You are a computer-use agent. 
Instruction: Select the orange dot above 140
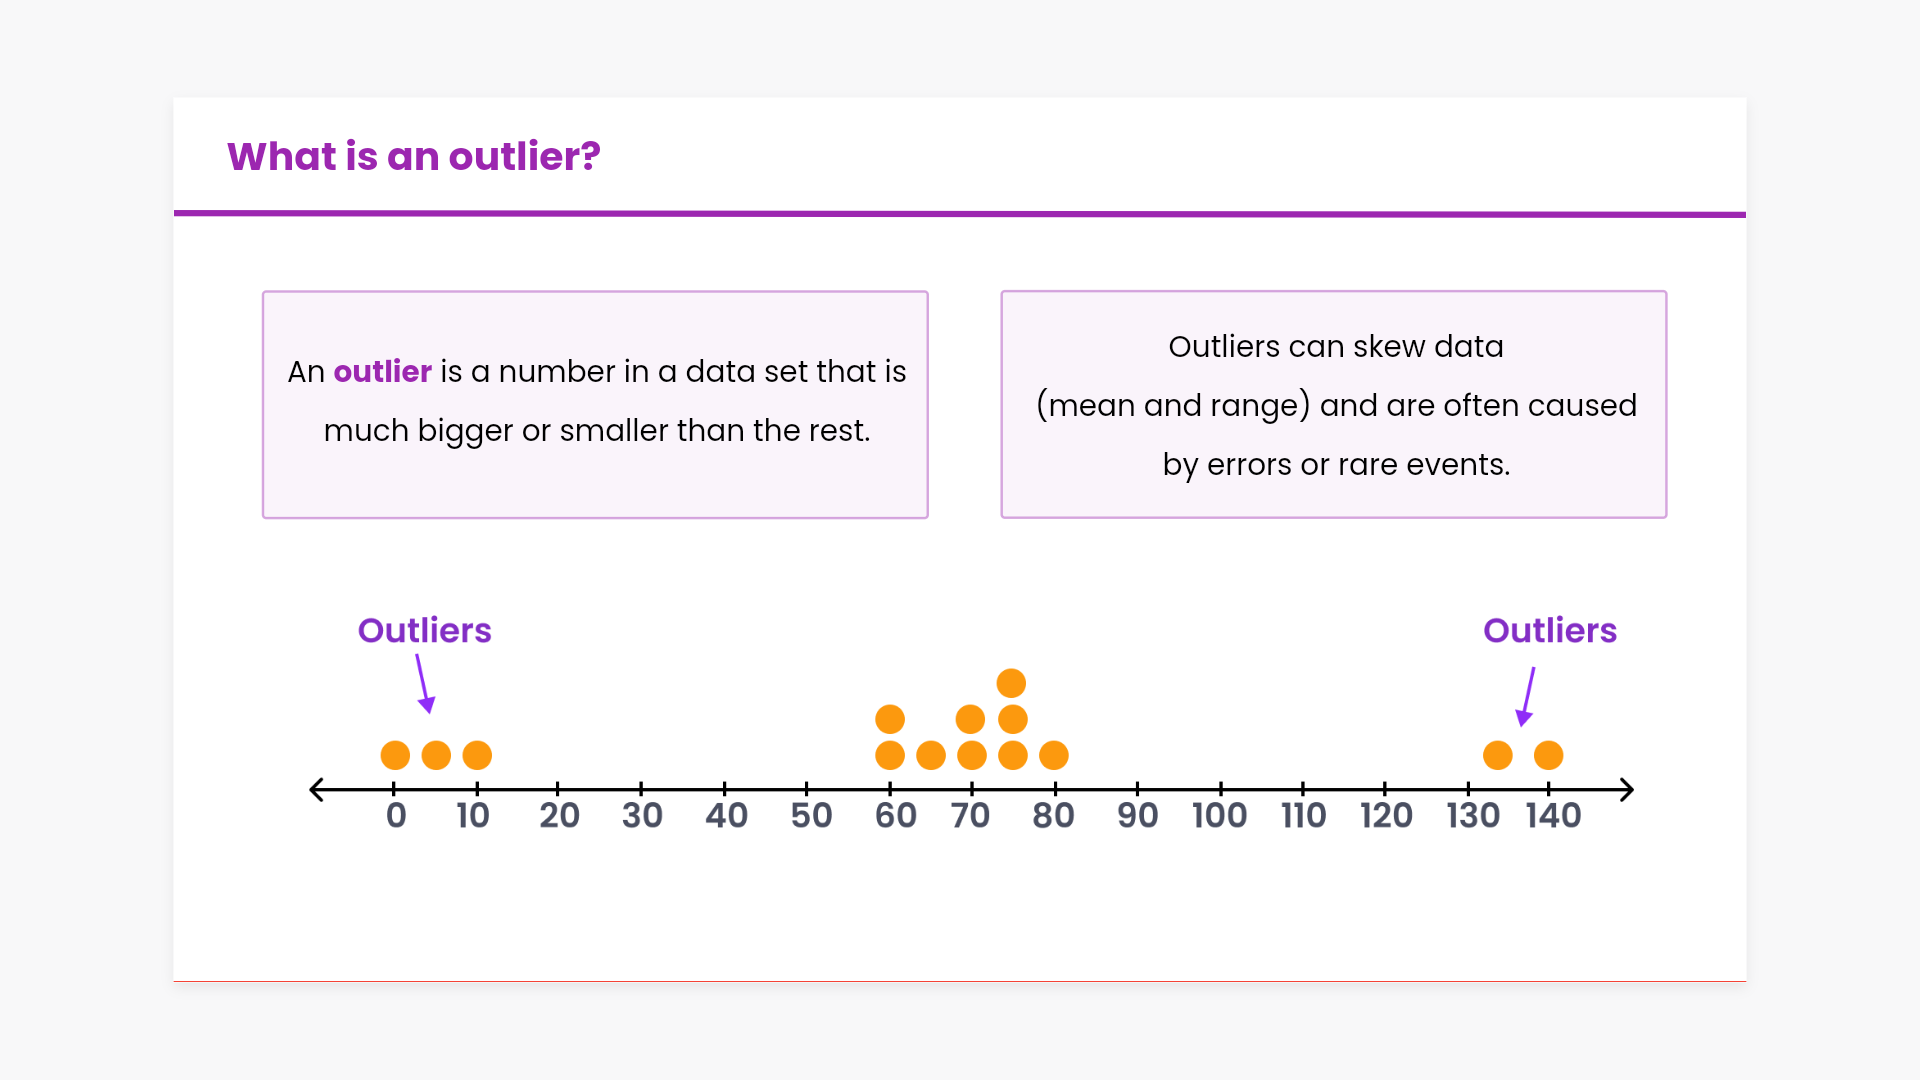coord(1548,755)
